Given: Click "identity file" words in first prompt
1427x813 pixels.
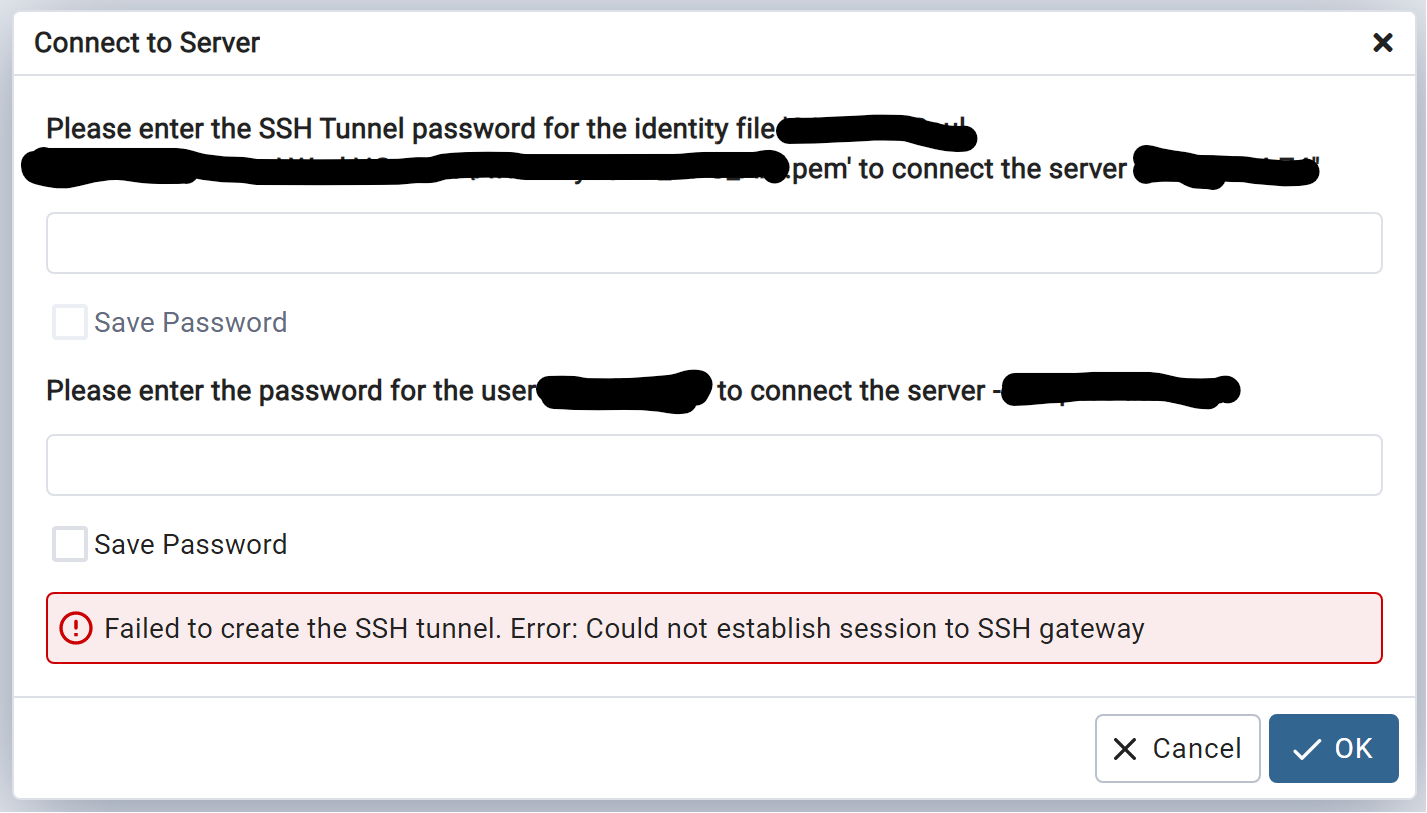Looking at the screenshot, I should [x=692, y=129].
